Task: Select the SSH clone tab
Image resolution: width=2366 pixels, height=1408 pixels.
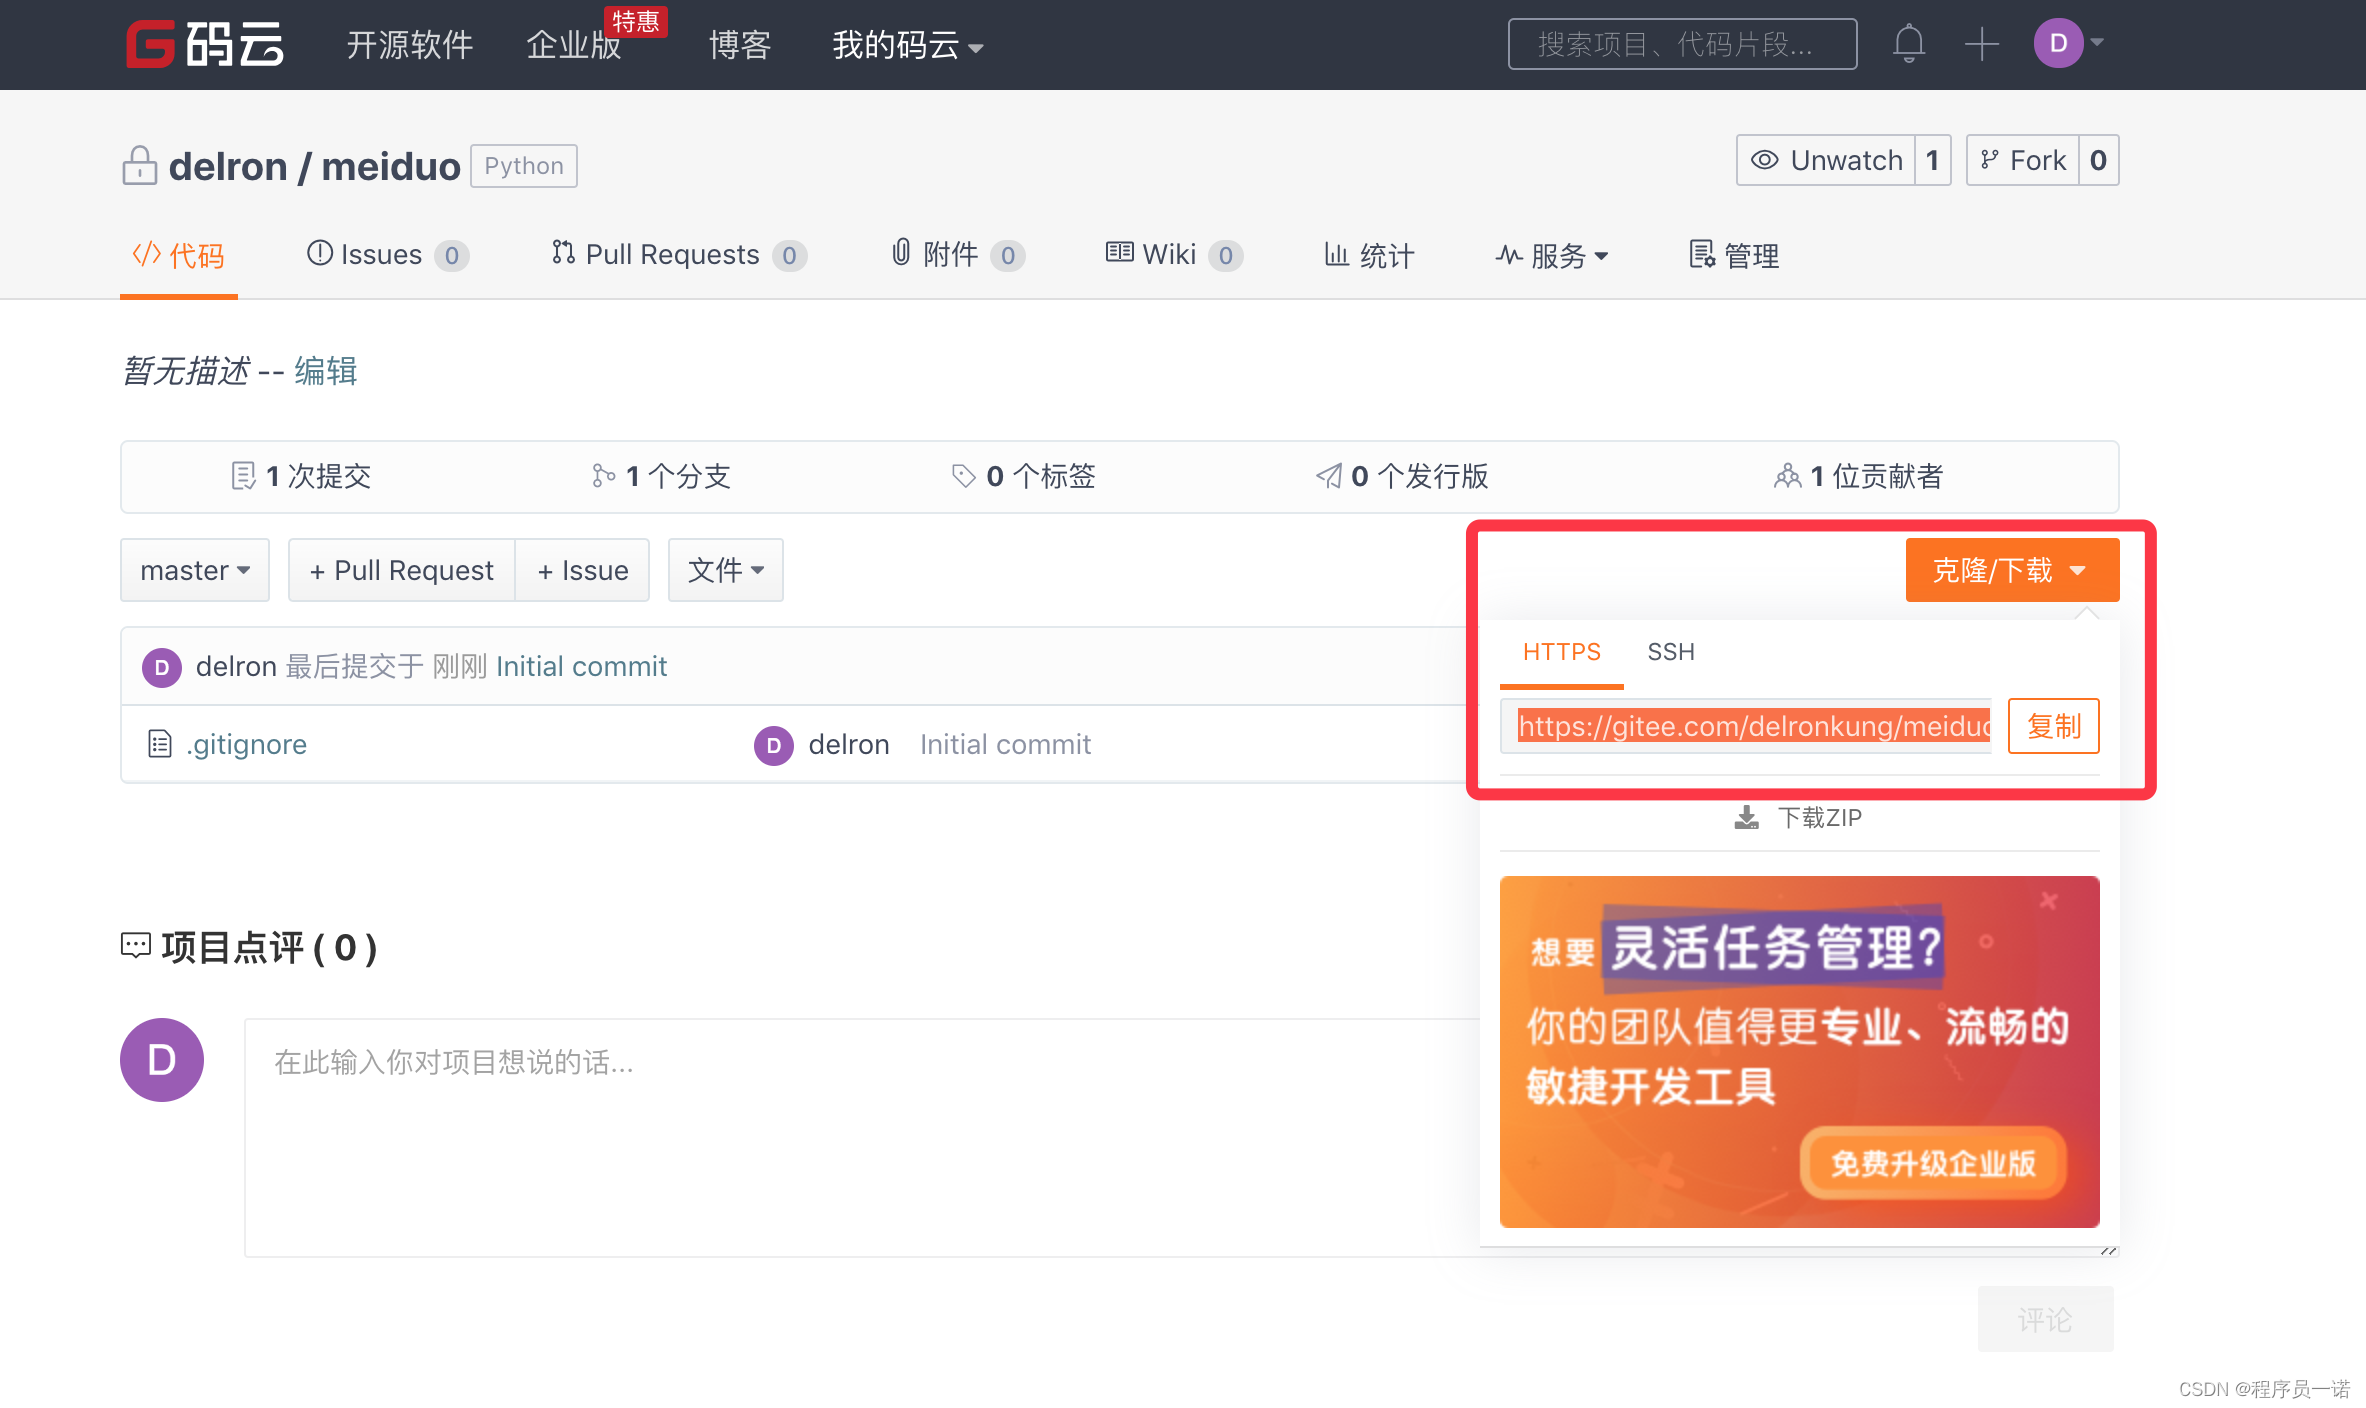Action: [1671, 652]
